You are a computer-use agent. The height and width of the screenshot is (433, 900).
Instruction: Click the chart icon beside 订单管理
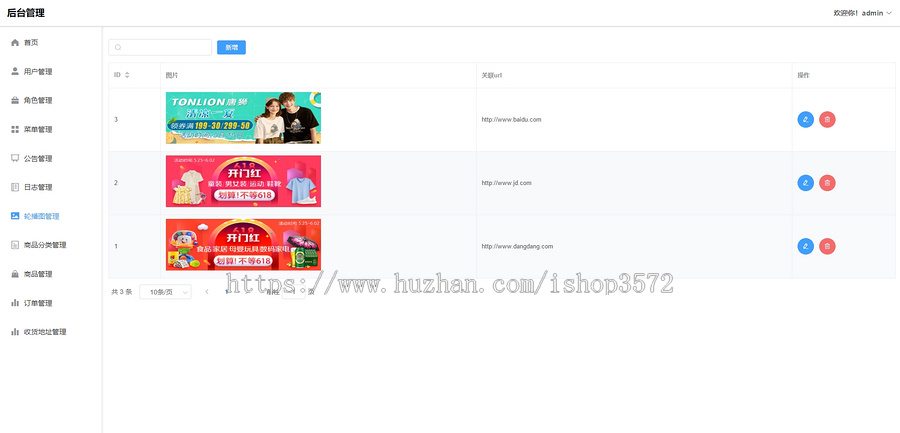click(15, 303)
